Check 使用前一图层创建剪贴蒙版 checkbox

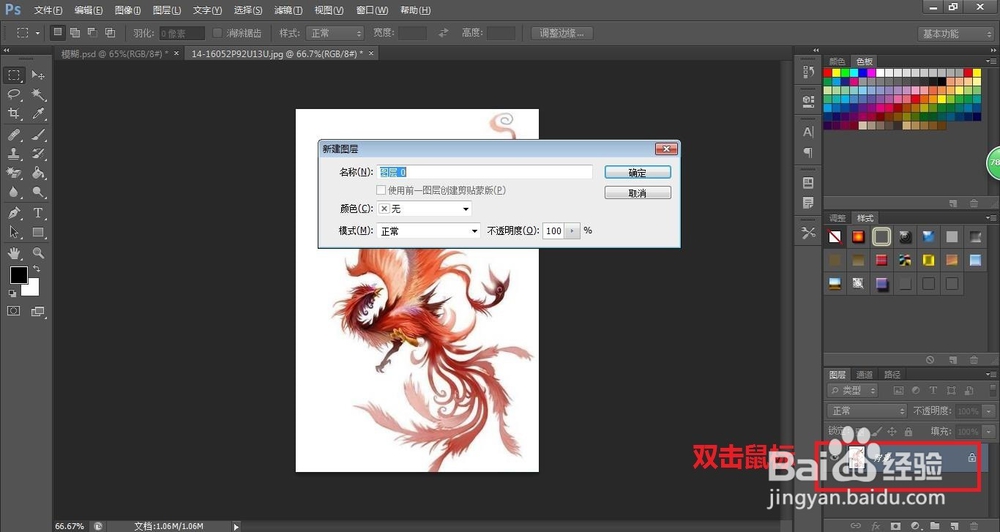(381, 190)
